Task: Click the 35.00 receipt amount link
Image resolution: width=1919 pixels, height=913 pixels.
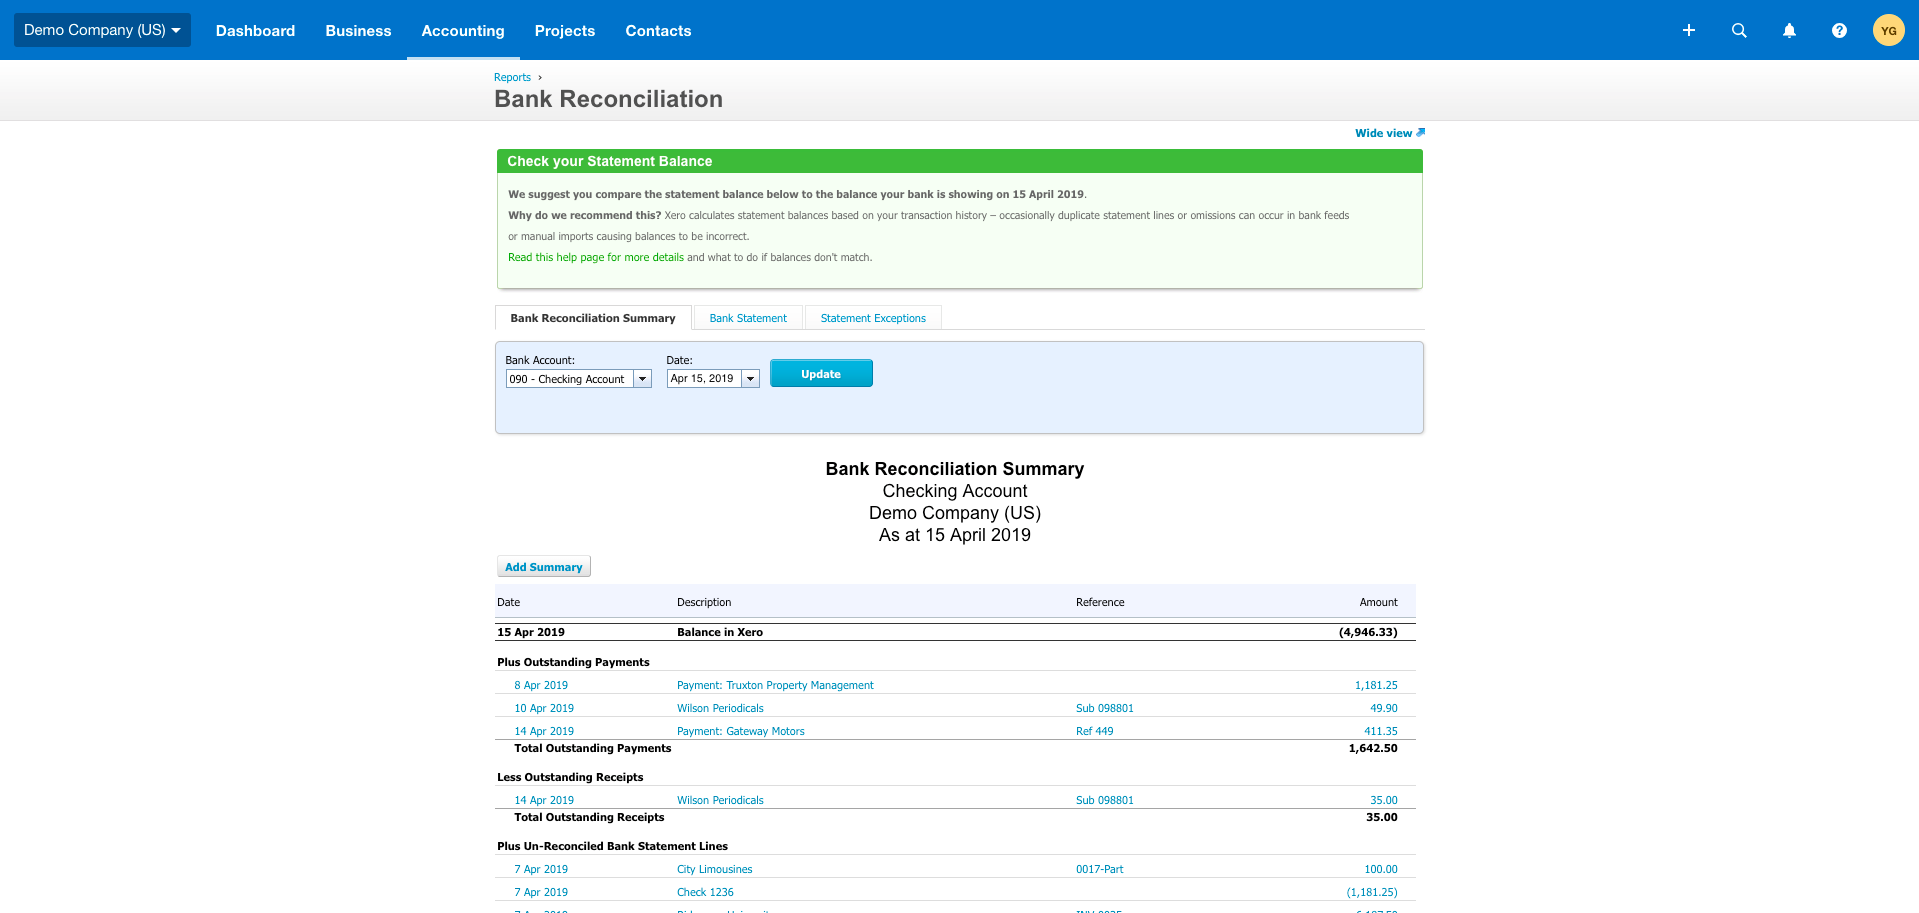Action: (x=1384, y=800)
